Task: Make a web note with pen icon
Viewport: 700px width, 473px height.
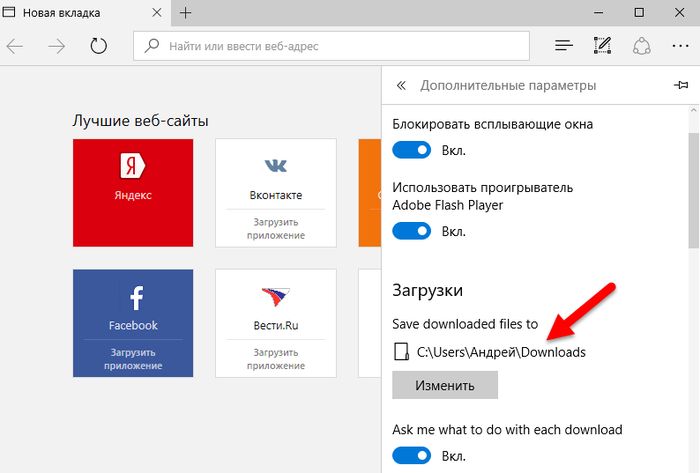Action: 602,46
